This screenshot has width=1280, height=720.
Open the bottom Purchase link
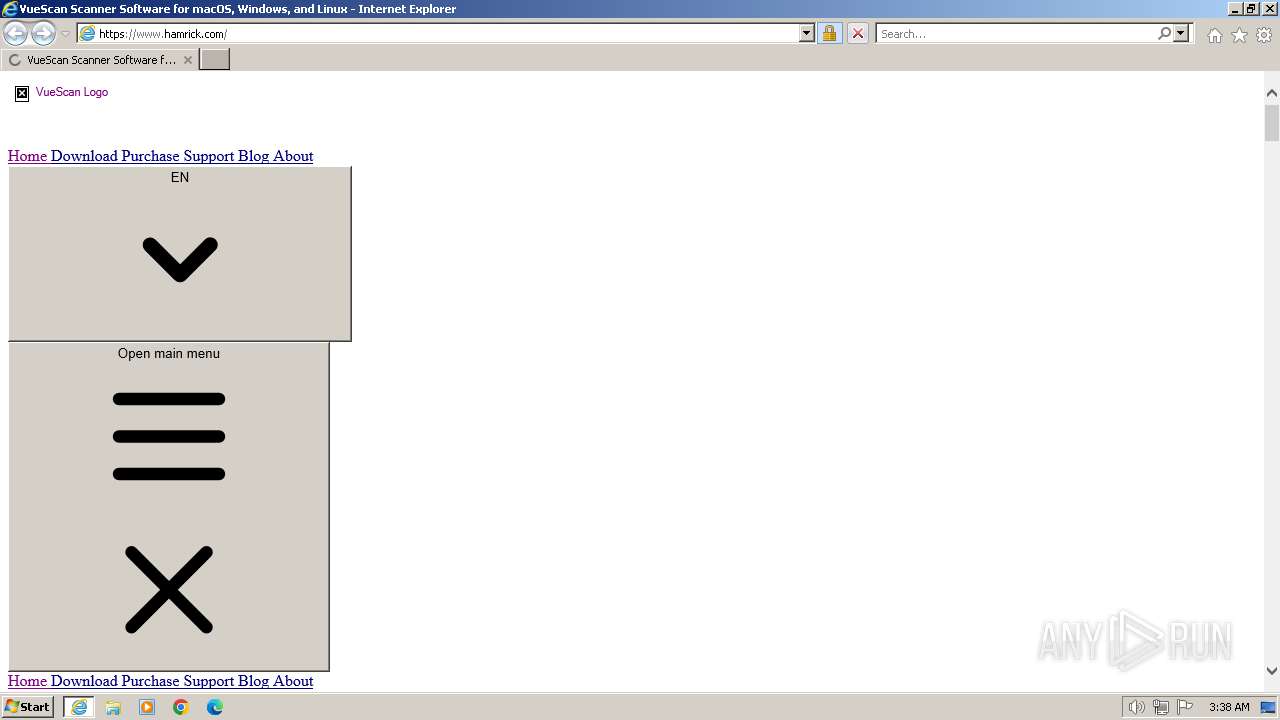150,681
